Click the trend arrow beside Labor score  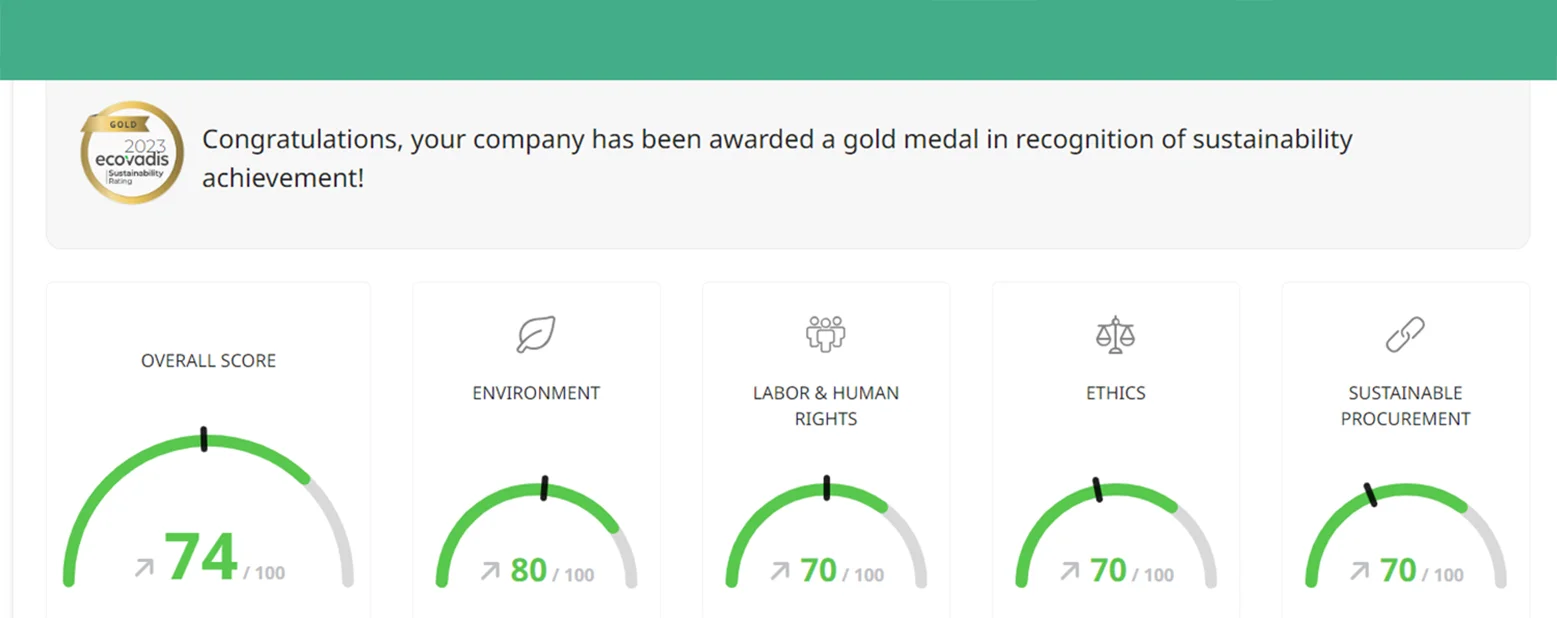click(779, 571)
